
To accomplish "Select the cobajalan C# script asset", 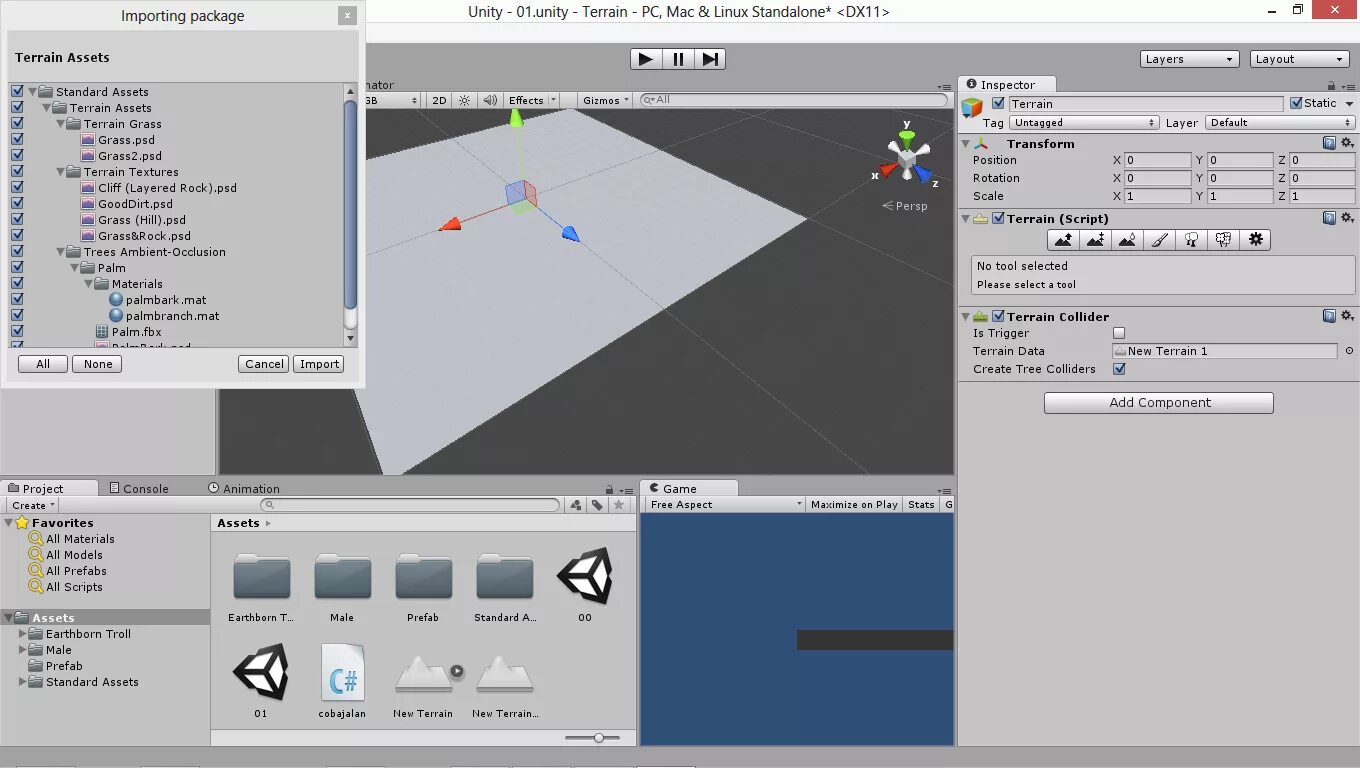I will click(x=342, y=680).
